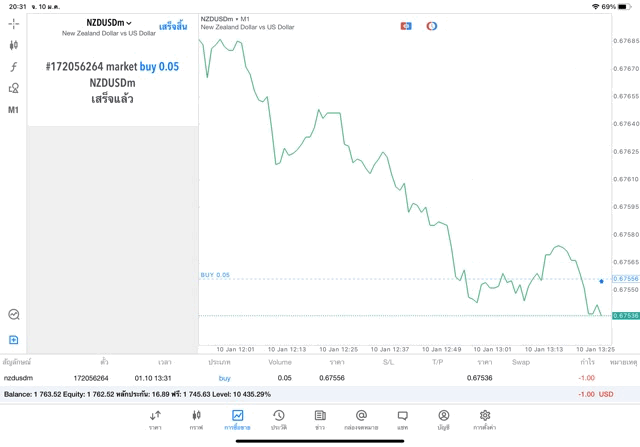Open the ราคา quotes tab

155,420
